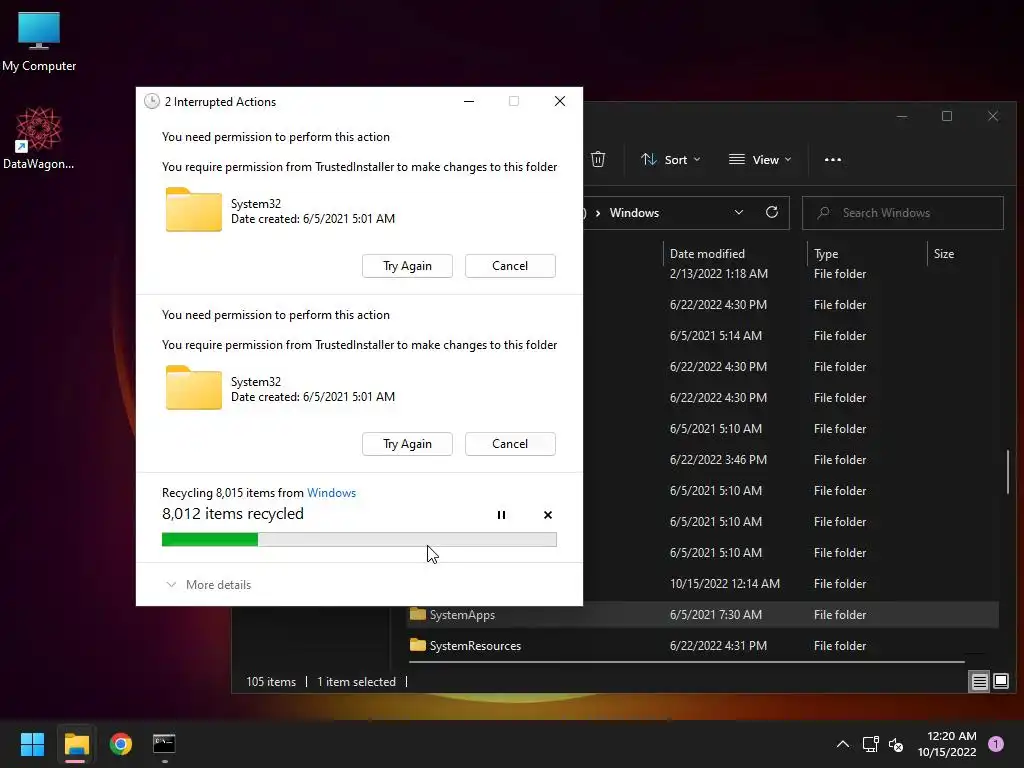Click the '1 item selected' status text
Screen dimensions: 1024x768
(357, 682)
